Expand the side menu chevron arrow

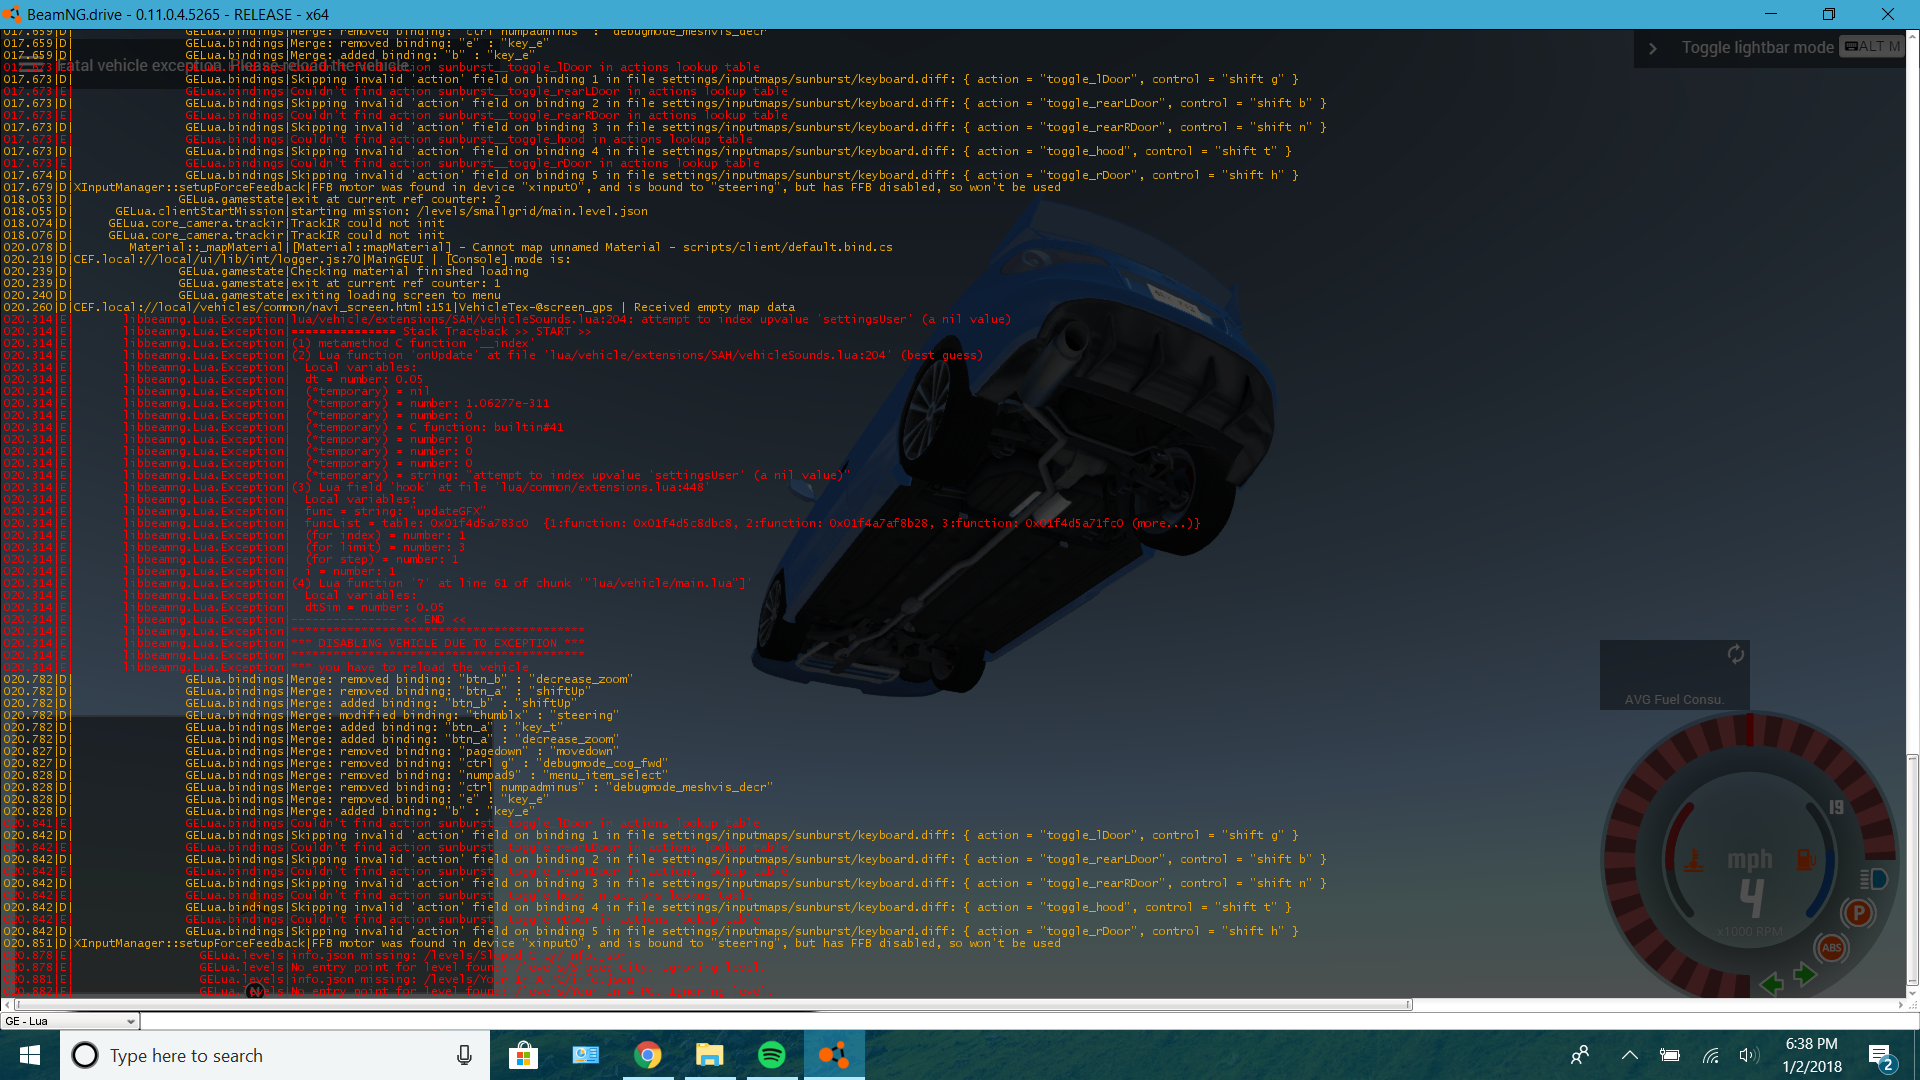1653,48
